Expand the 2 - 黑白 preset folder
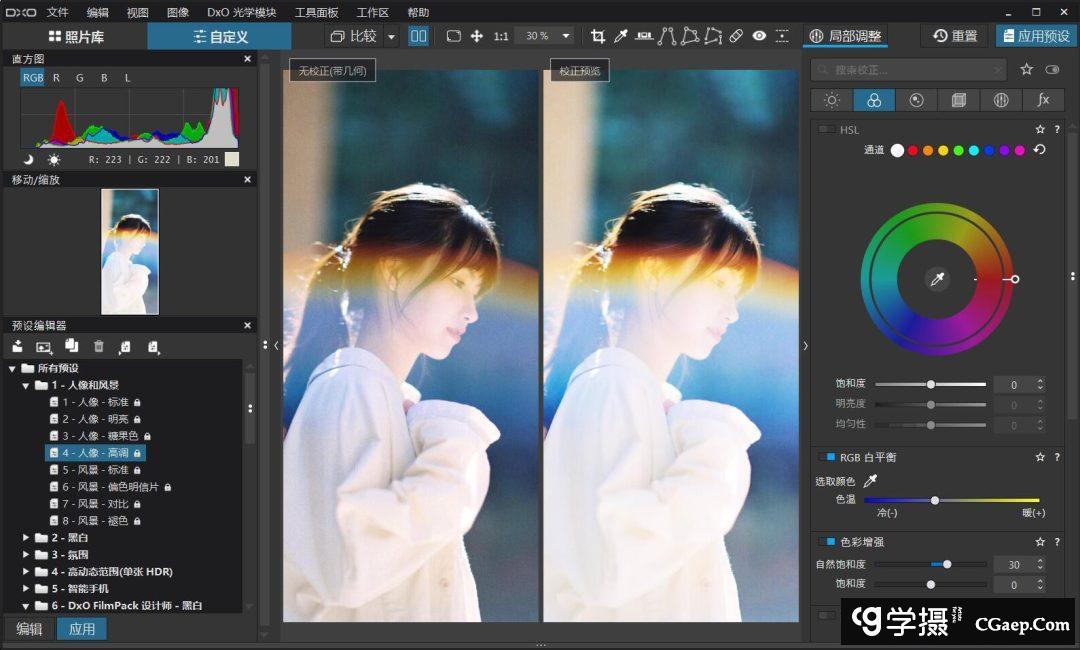Image resolution: width=1080 pixels, height=650 pixels. (x=27, y=538)
